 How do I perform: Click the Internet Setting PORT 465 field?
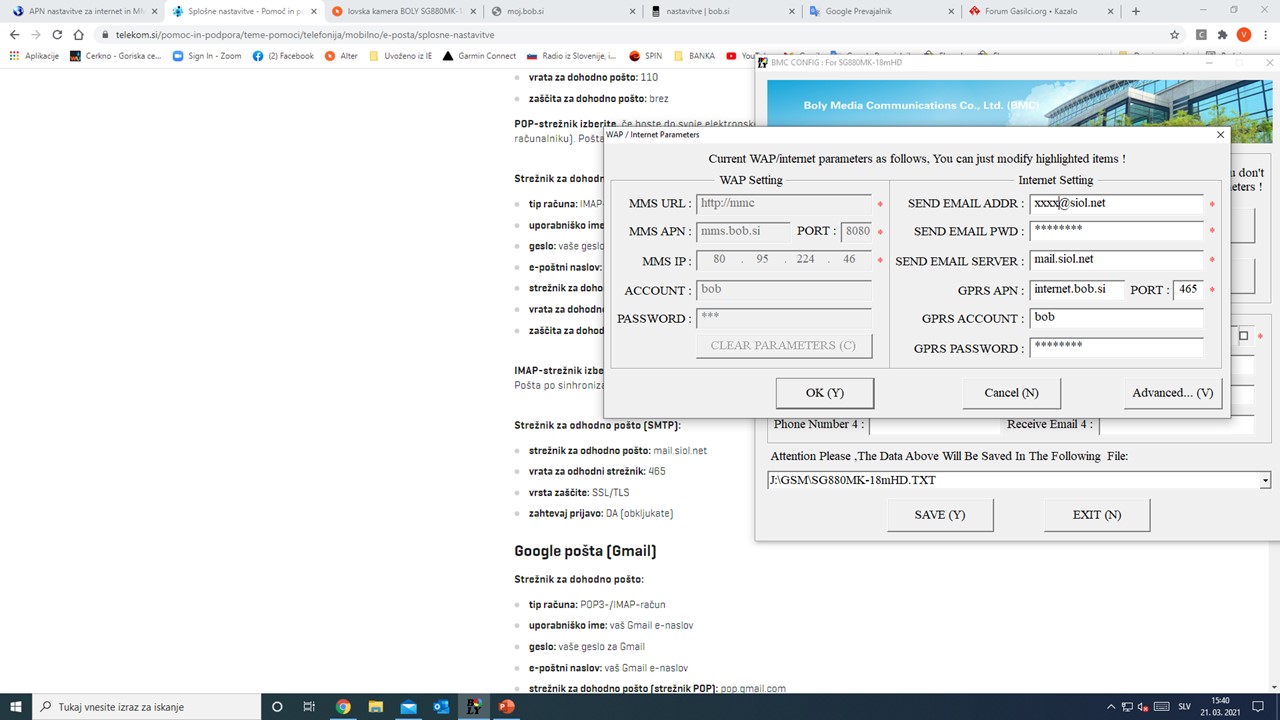click(1188, 290)
